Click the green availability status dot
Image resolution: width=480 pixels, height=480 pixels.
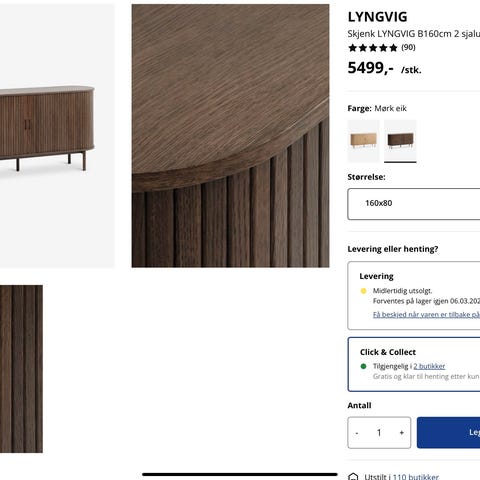364,366
